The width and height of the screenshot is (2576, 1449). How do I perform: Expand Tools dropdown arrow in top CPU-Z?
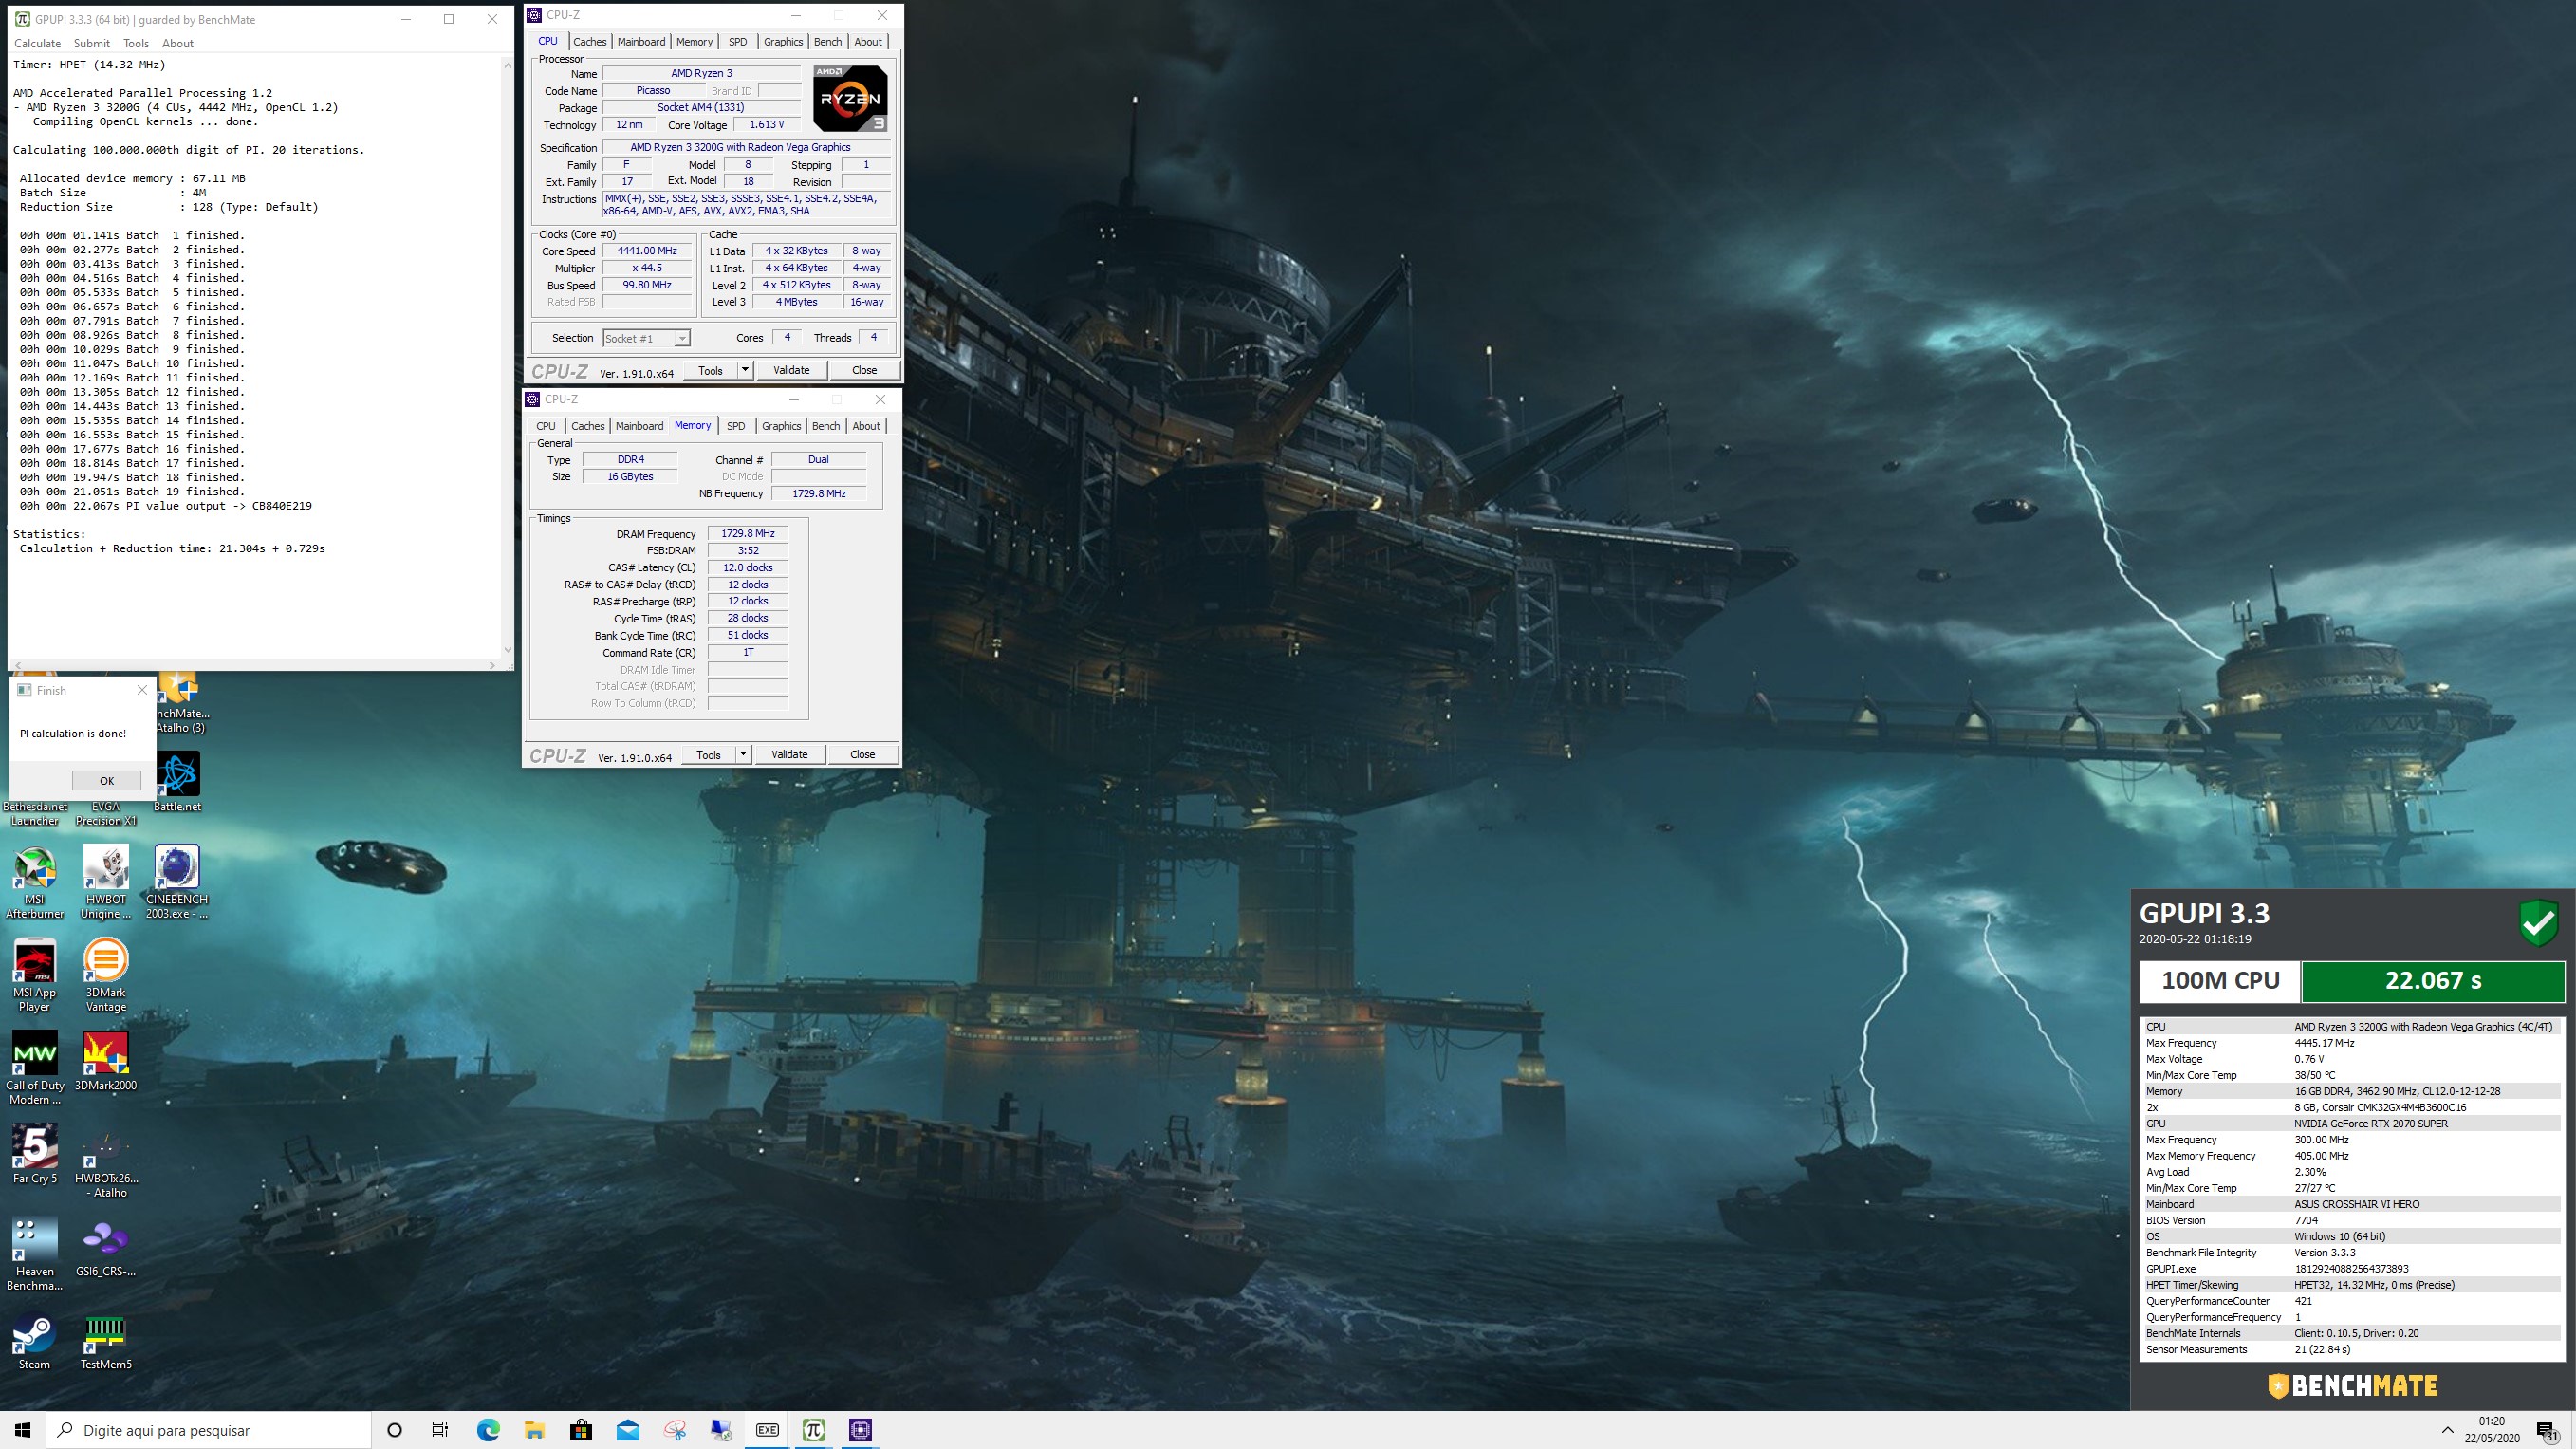click(745, 370)
